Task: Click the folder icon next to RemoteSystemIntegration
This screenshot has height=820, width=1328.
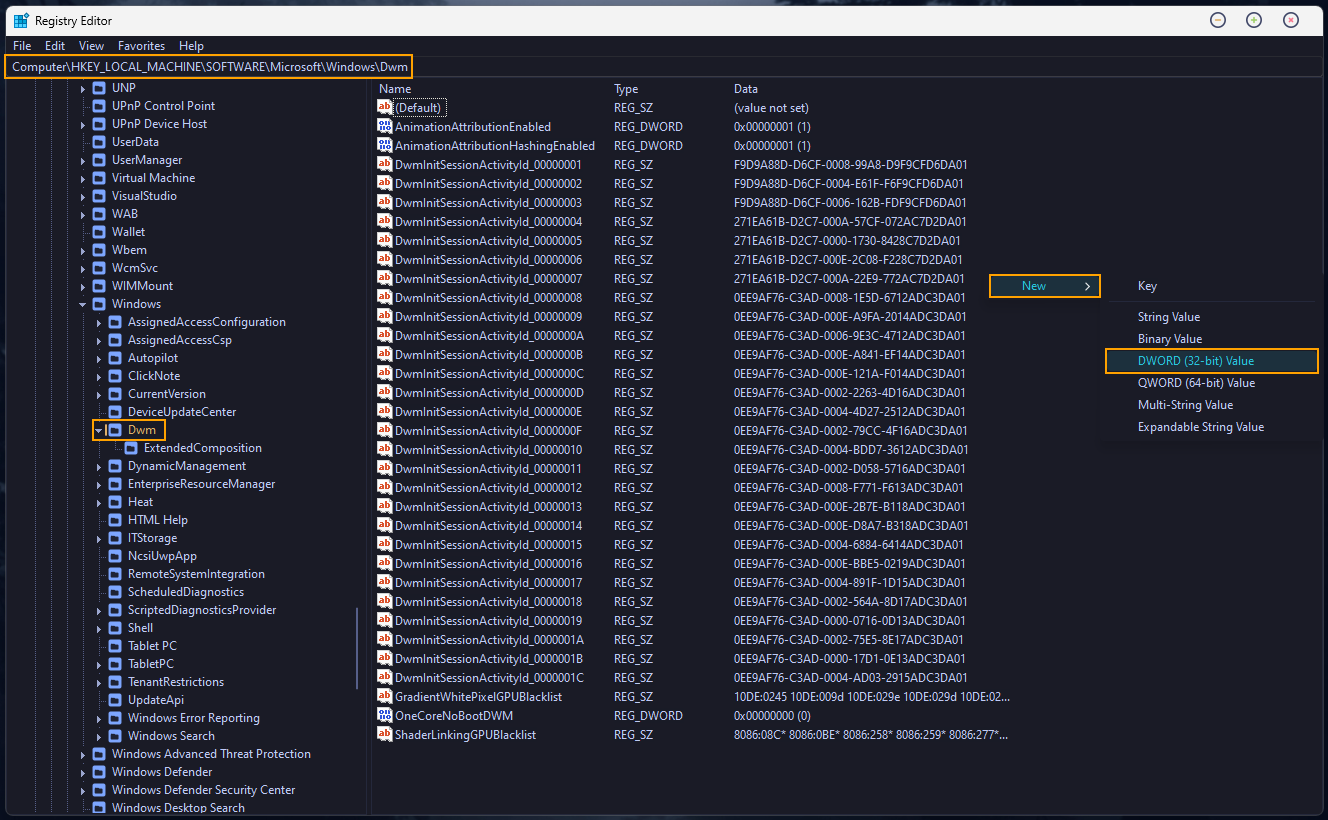Action: pos(115,574)
